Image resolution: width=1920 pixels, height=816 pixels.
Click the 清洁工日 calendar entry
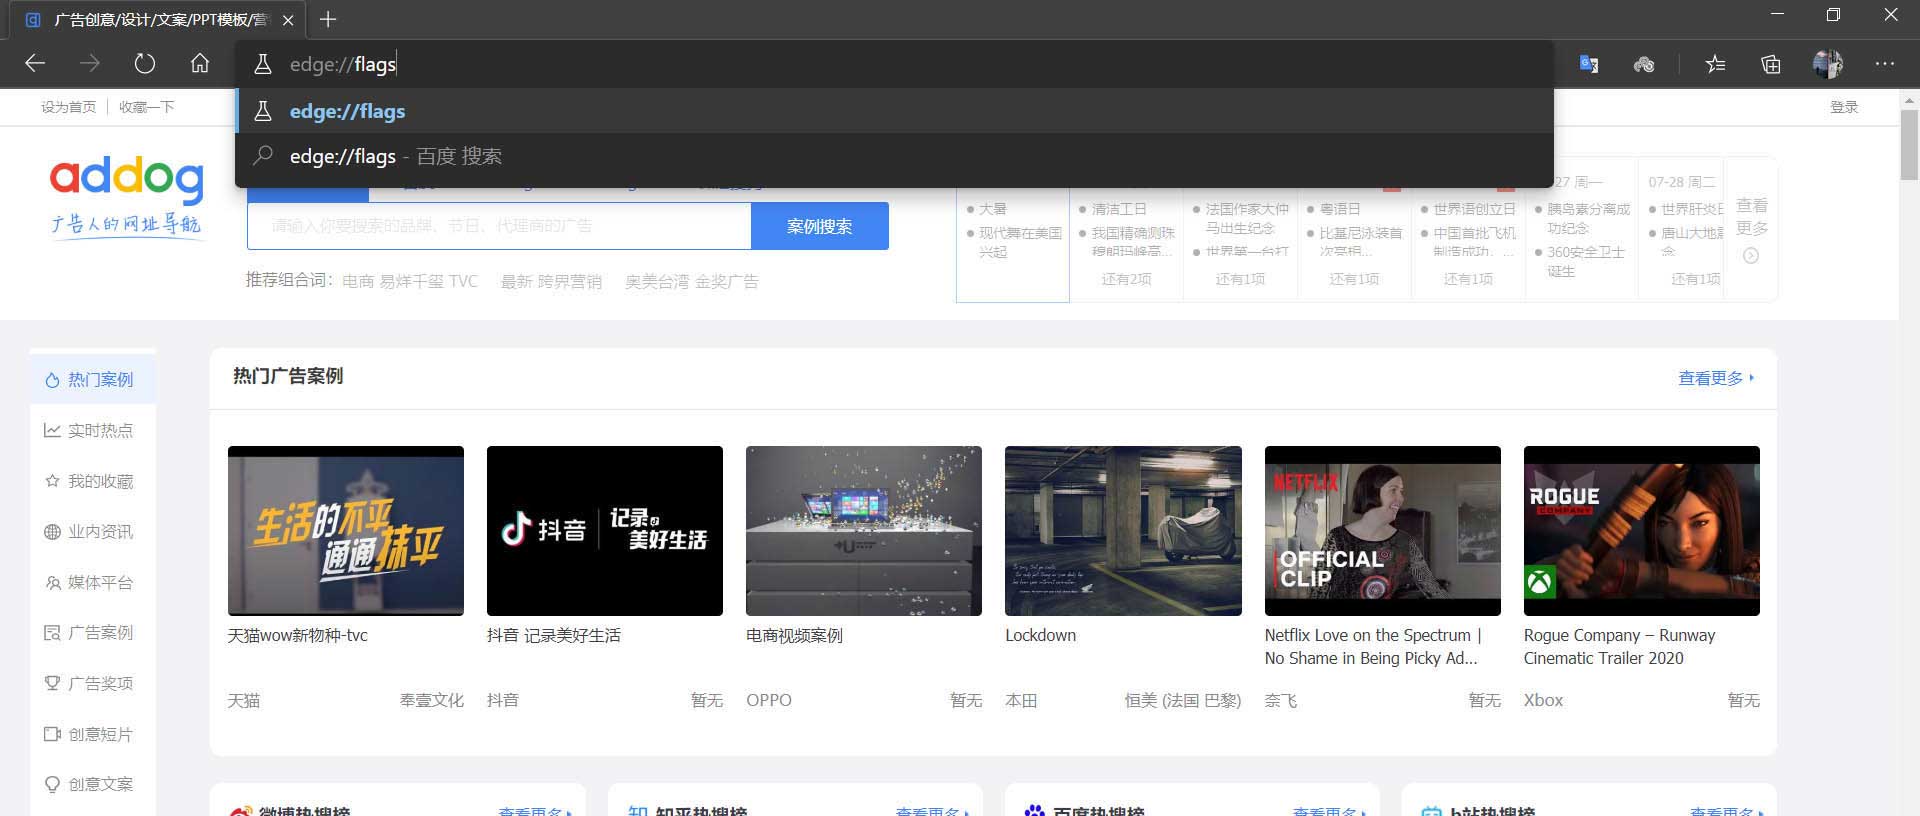click(x=1119, y=209)
